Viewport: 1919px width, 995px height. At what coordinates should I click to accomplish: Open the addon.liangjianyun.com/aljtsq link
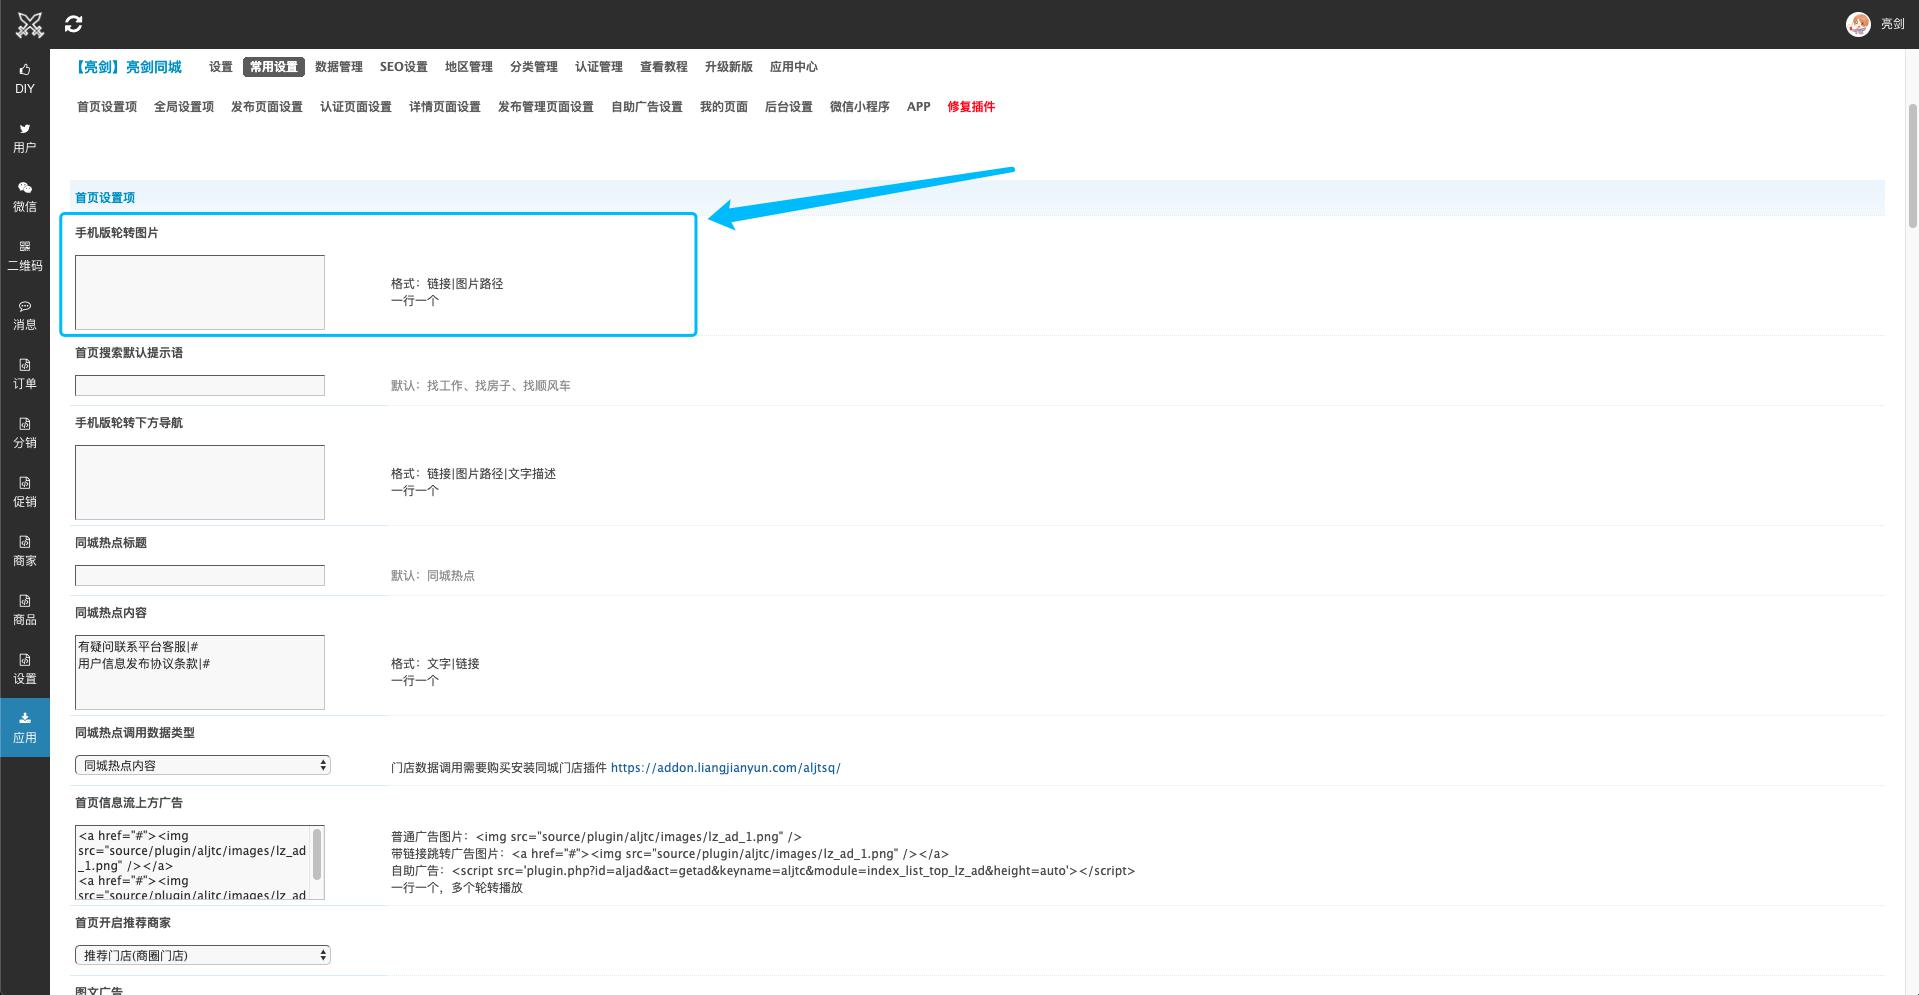[726, 768]
